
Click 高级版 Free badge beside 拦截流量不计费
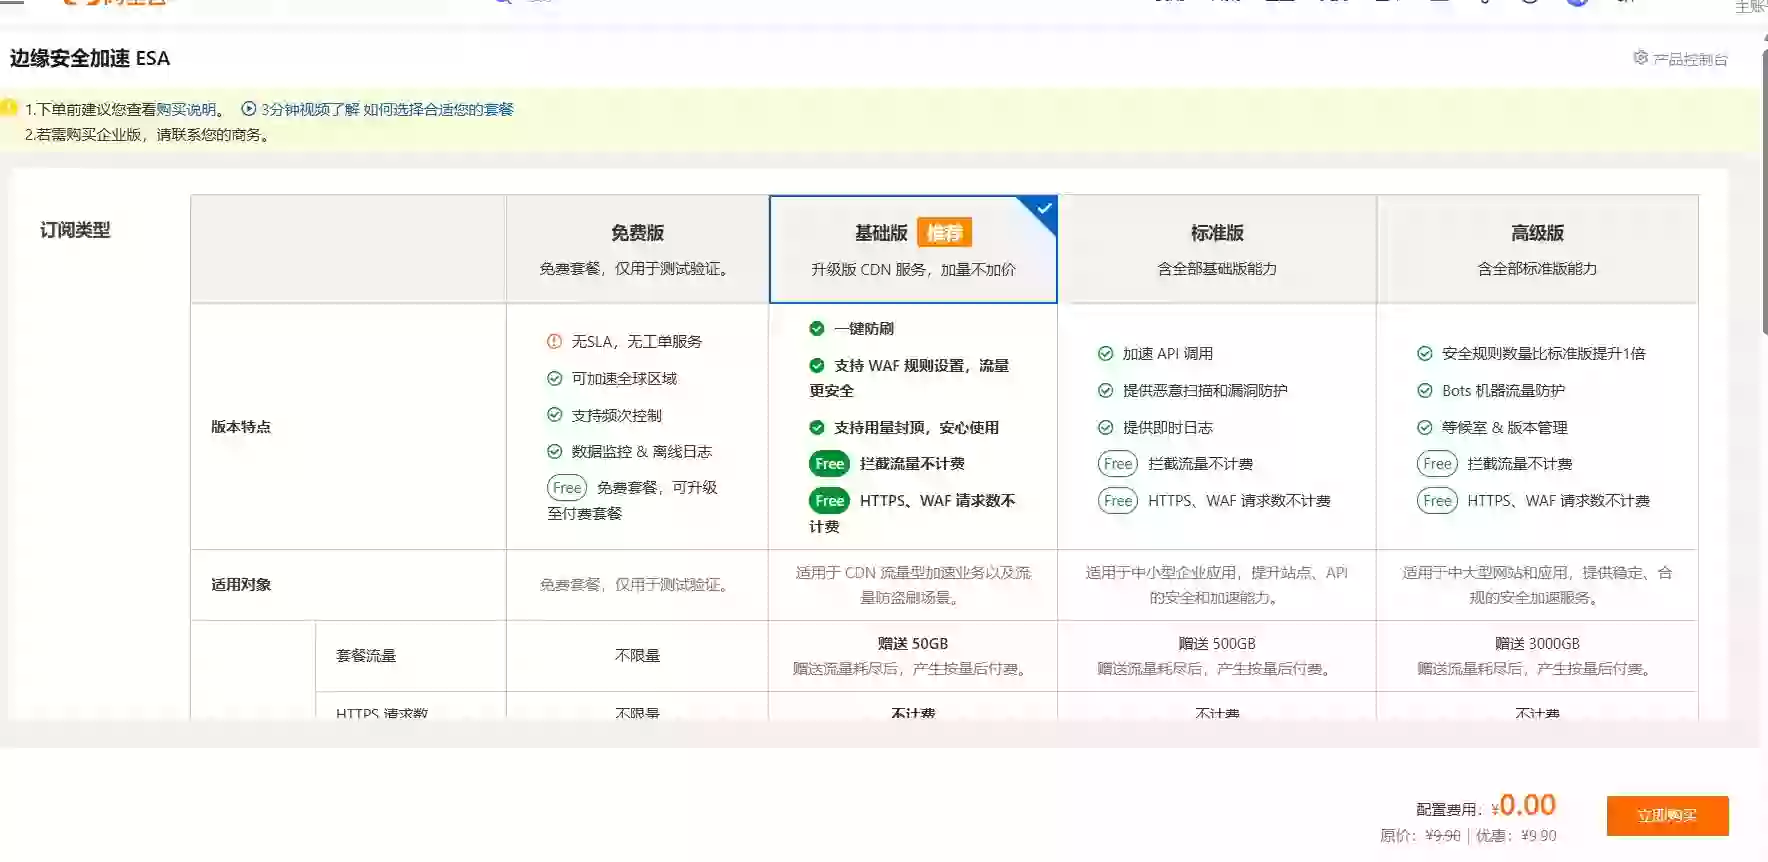(1437, 464)
